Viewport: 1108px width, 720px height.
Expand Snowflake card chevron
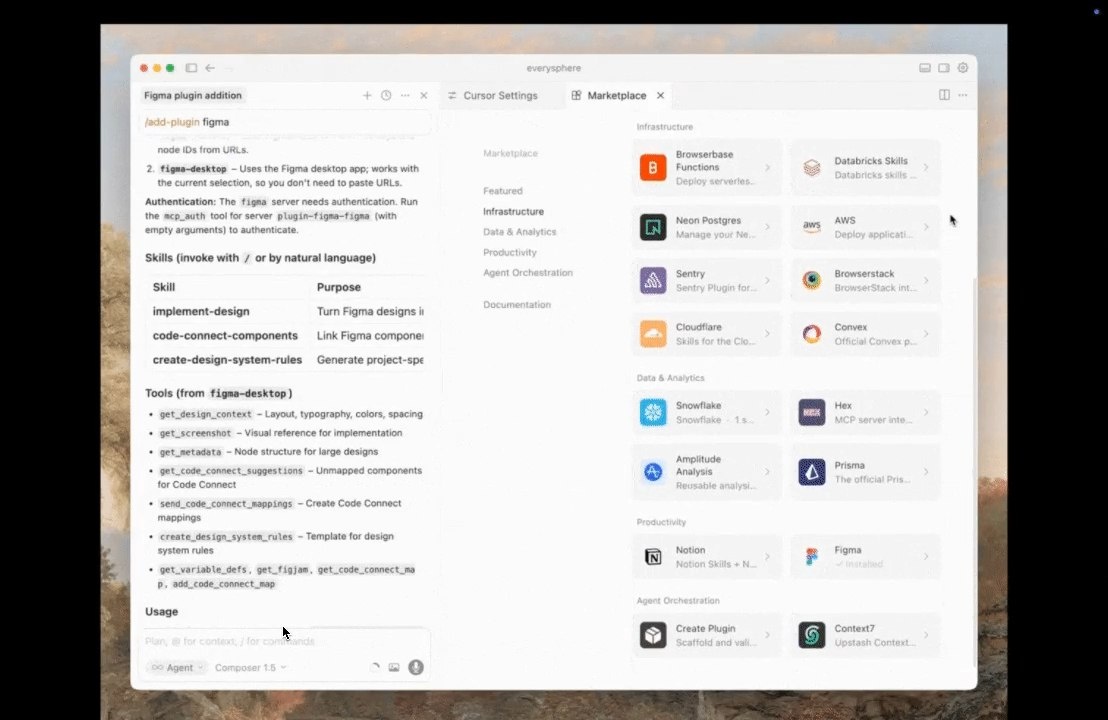(x=767, y=412)
